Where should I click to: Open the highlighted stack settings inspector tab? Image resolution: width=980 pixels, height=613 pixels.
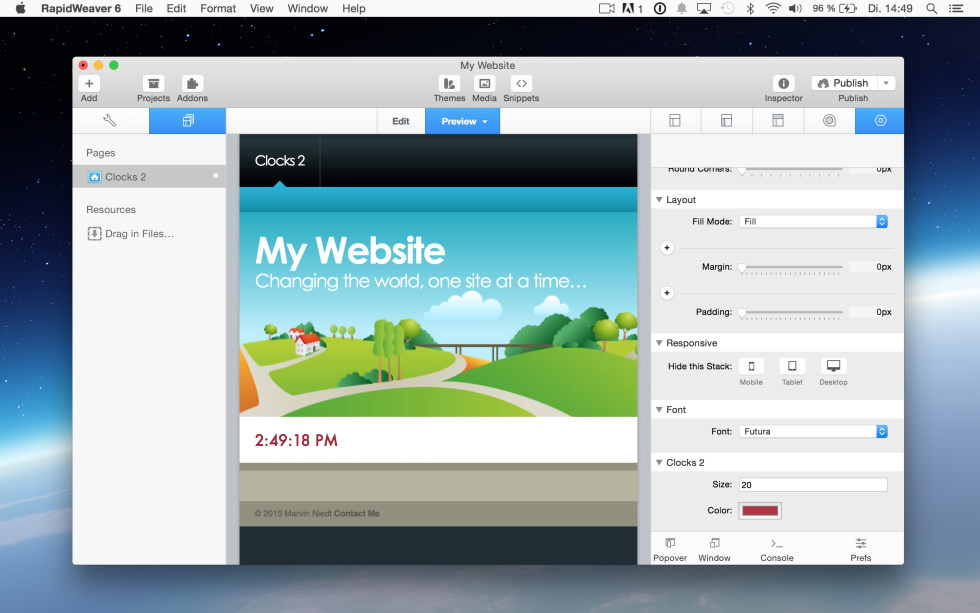[x=880, y=121]
